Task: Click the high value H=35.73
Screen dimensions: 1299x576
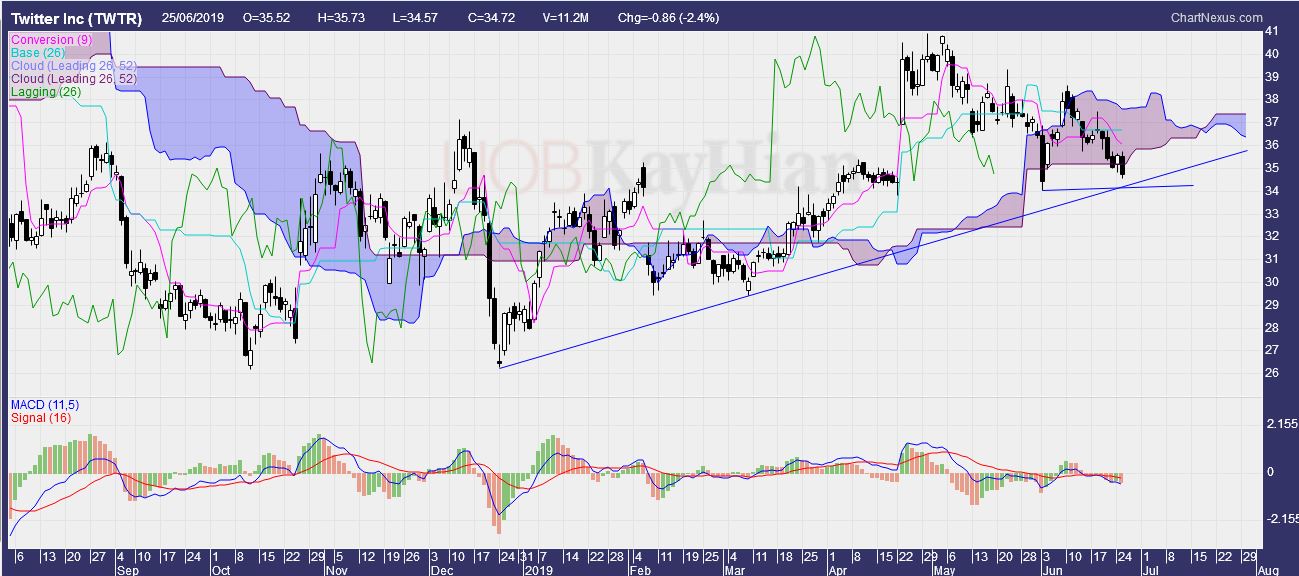Action: click(x=342, y=19)
